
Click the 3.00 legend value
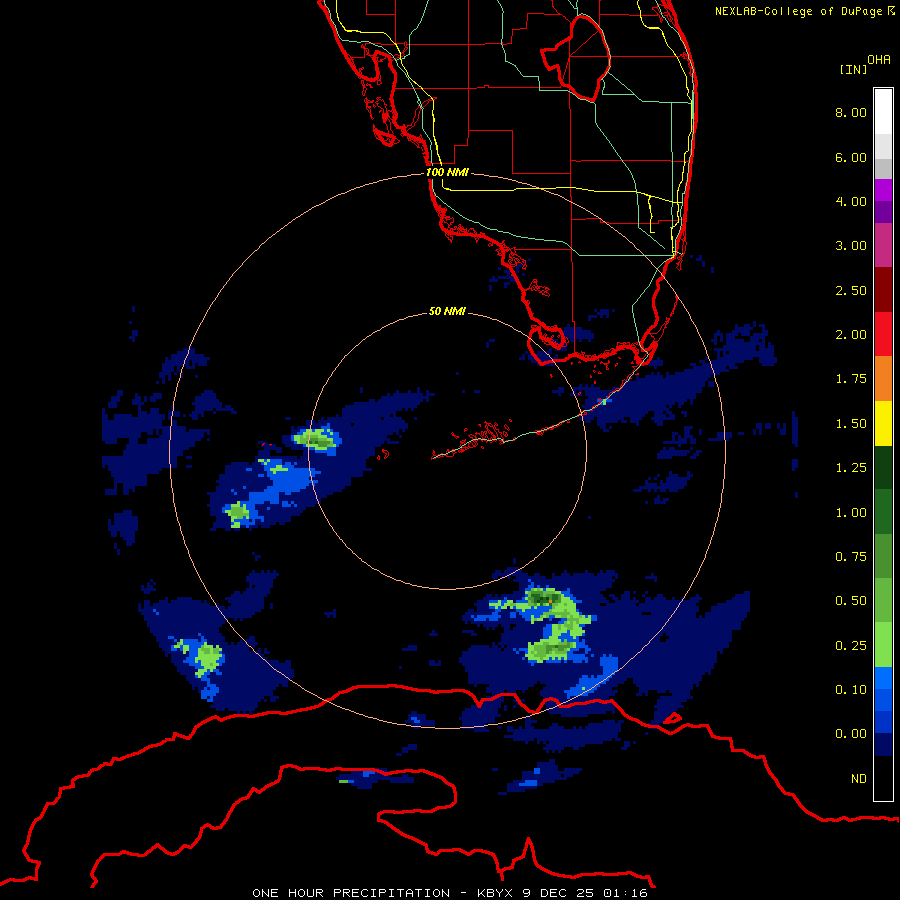[x=851, y=246]
